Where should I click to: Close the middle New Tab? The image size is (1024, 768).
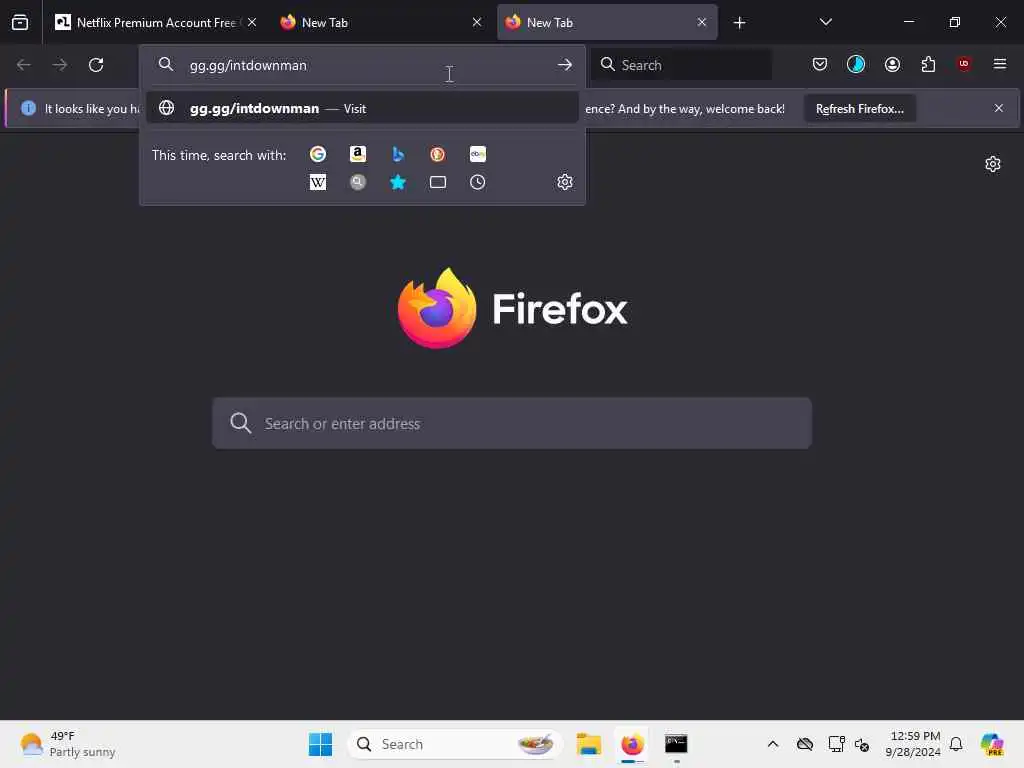point(477,22)
